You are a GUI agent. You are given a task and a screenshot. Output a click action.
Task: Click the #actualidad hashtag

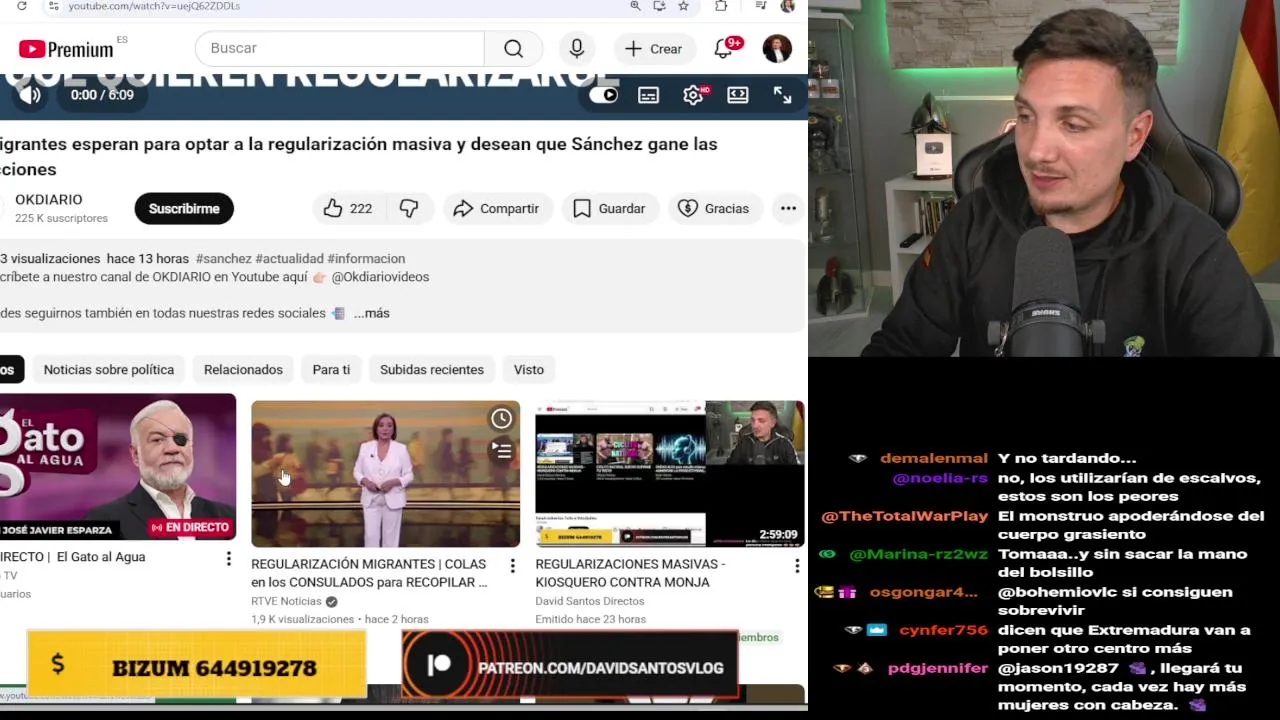(289, 259)
